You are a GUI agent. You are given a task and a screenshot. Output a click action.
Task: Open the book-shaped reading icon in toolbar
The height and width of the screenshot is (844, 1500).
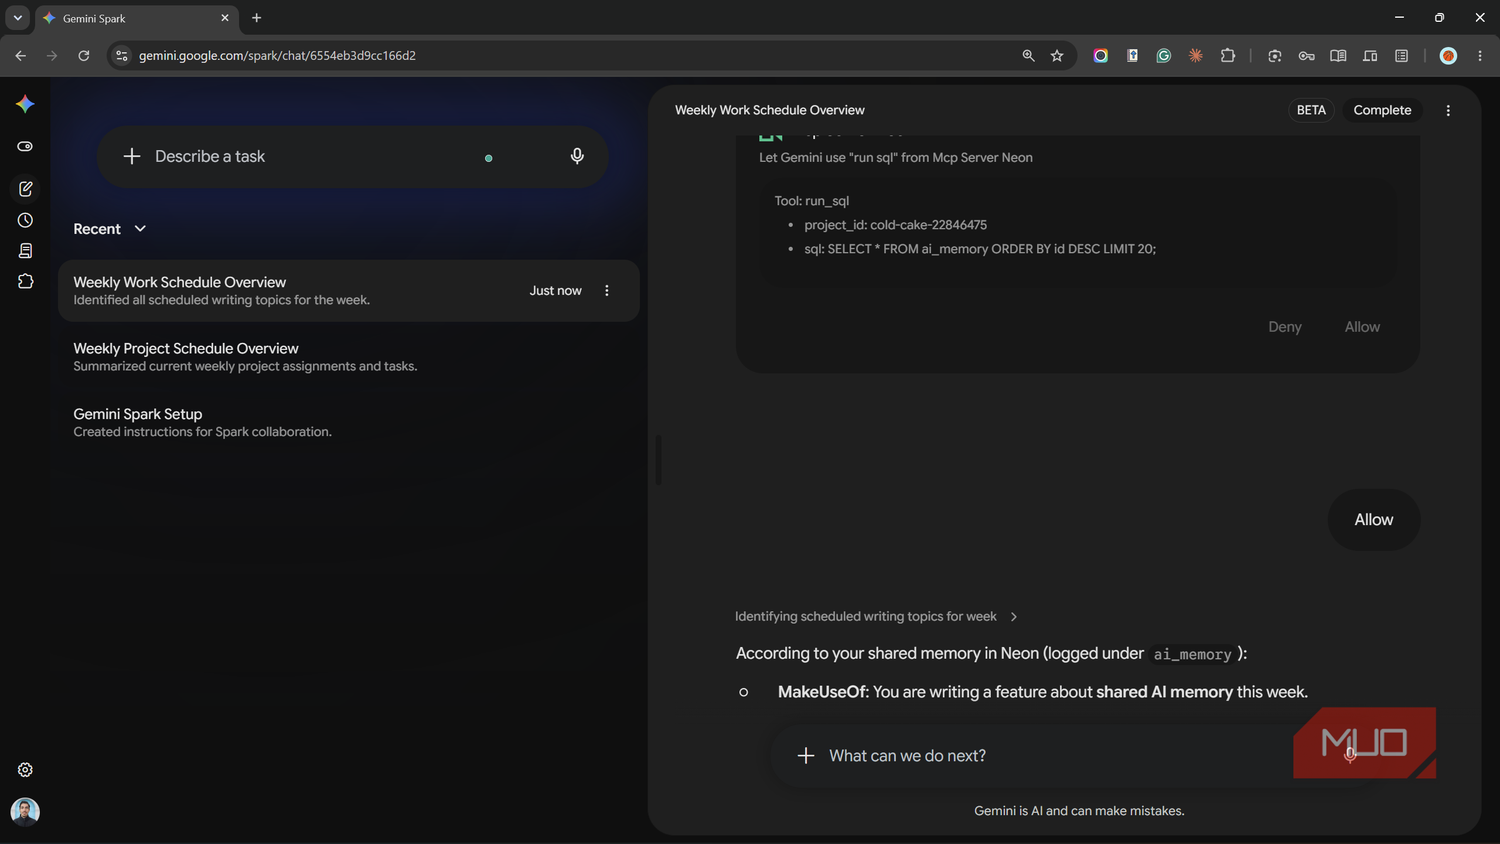pyautogui.click(x=1338, y=56)
